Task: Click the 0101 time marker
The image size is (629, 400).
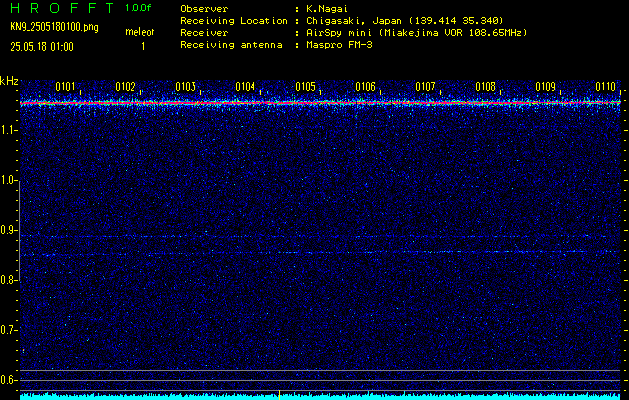Action: tap(65, 87)
